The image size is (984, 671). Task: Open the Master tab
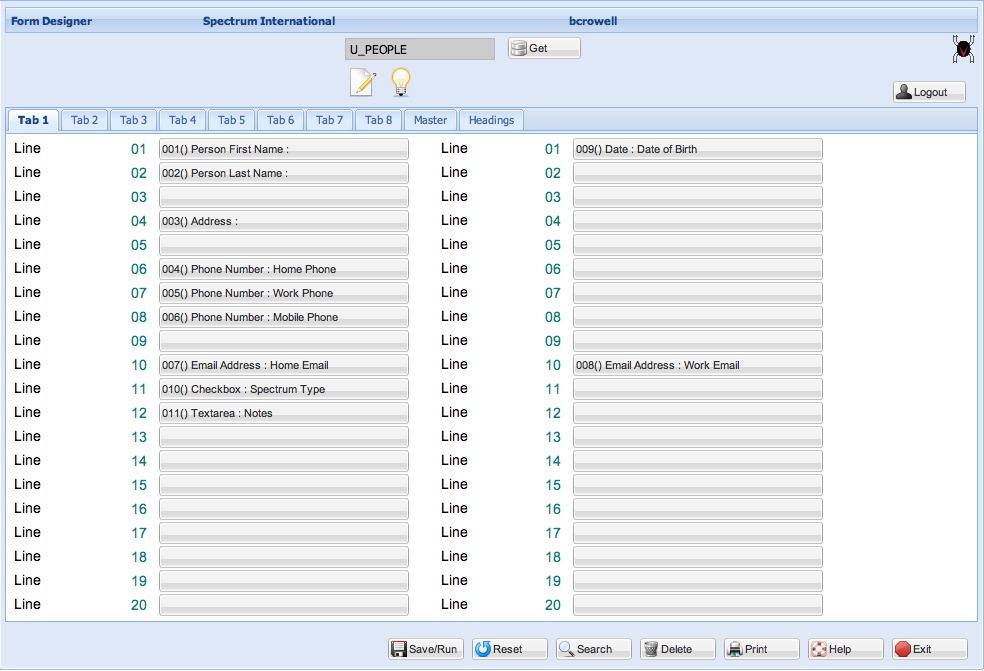[430, 120]
